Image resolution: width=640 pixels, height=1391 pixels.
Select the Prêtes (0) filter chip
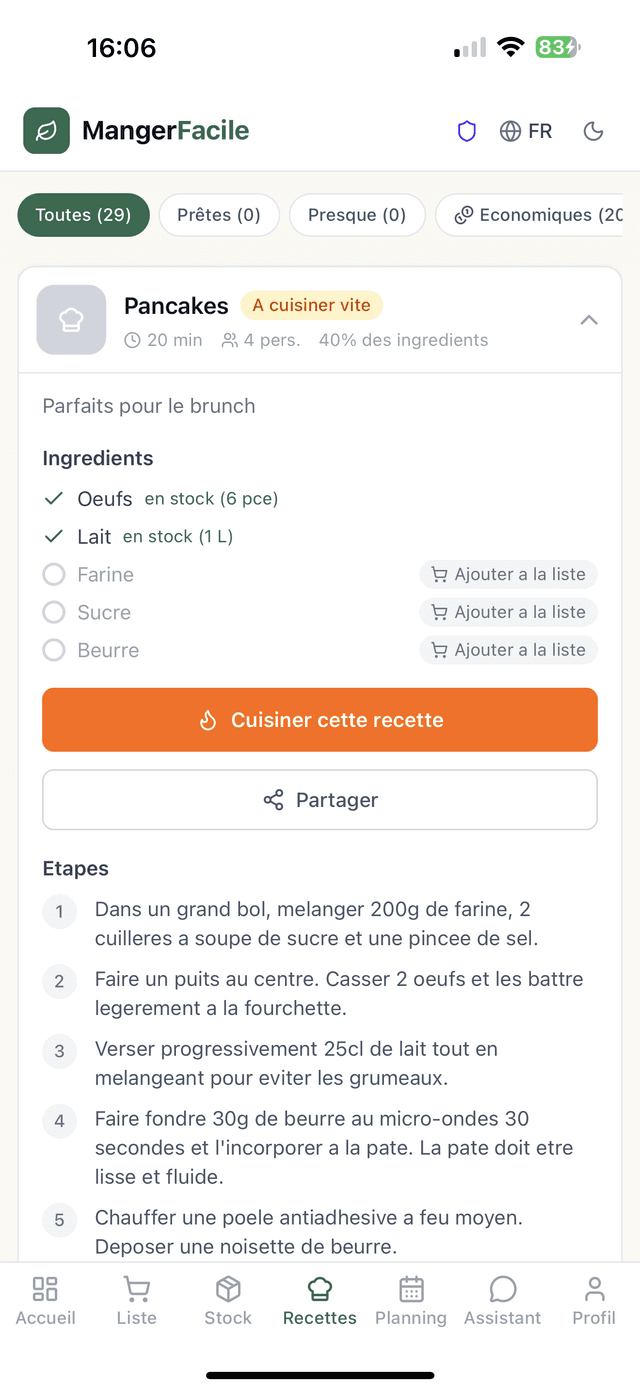(x=219, y=214)
